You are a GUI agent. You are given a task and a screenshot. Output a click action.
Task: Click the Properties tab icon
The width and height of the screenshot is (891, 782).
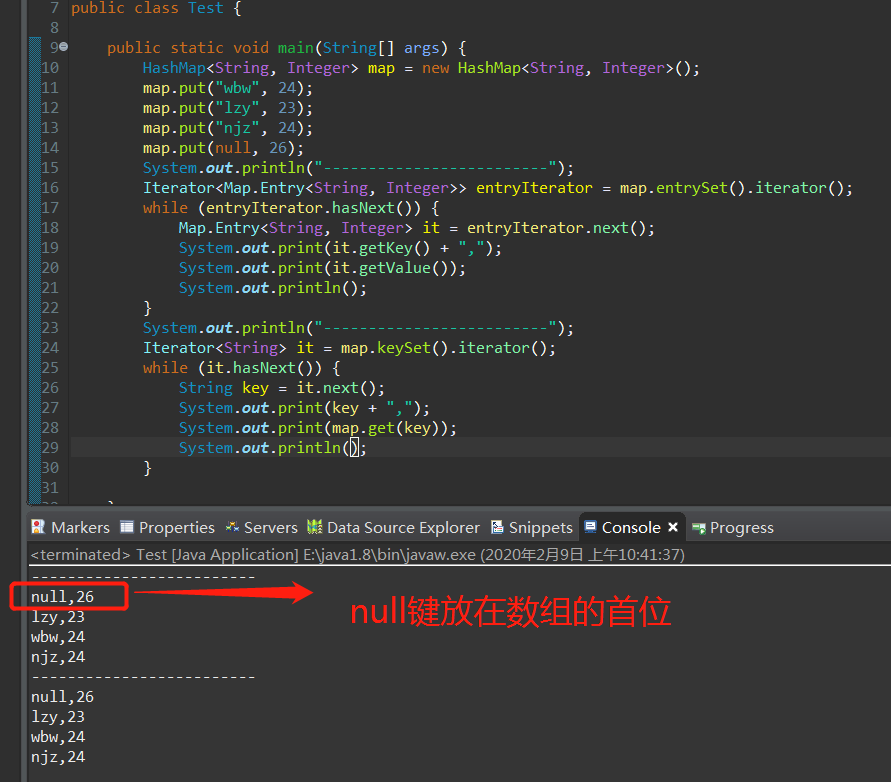pos(127,527)
